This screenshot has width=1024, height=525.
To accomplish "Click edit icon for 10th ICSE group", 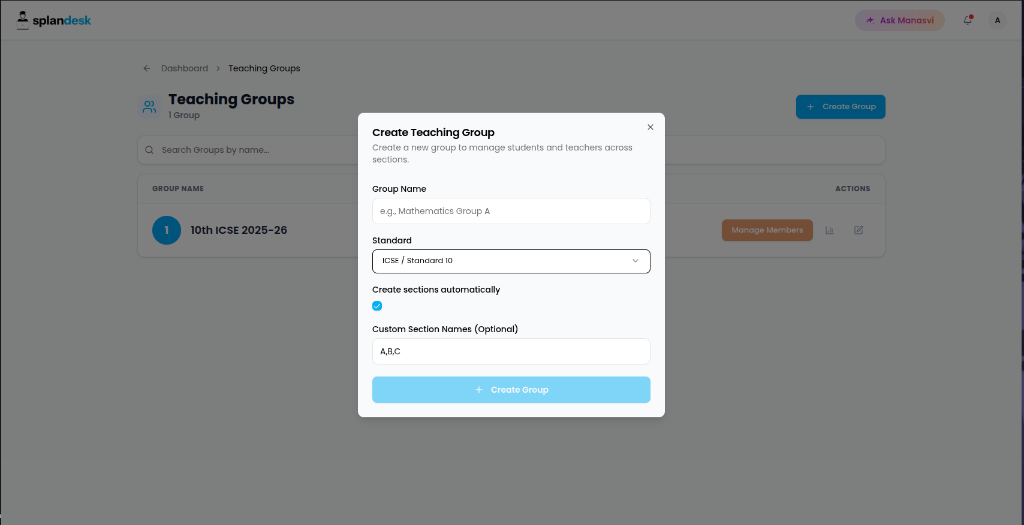I will (859, 230).
